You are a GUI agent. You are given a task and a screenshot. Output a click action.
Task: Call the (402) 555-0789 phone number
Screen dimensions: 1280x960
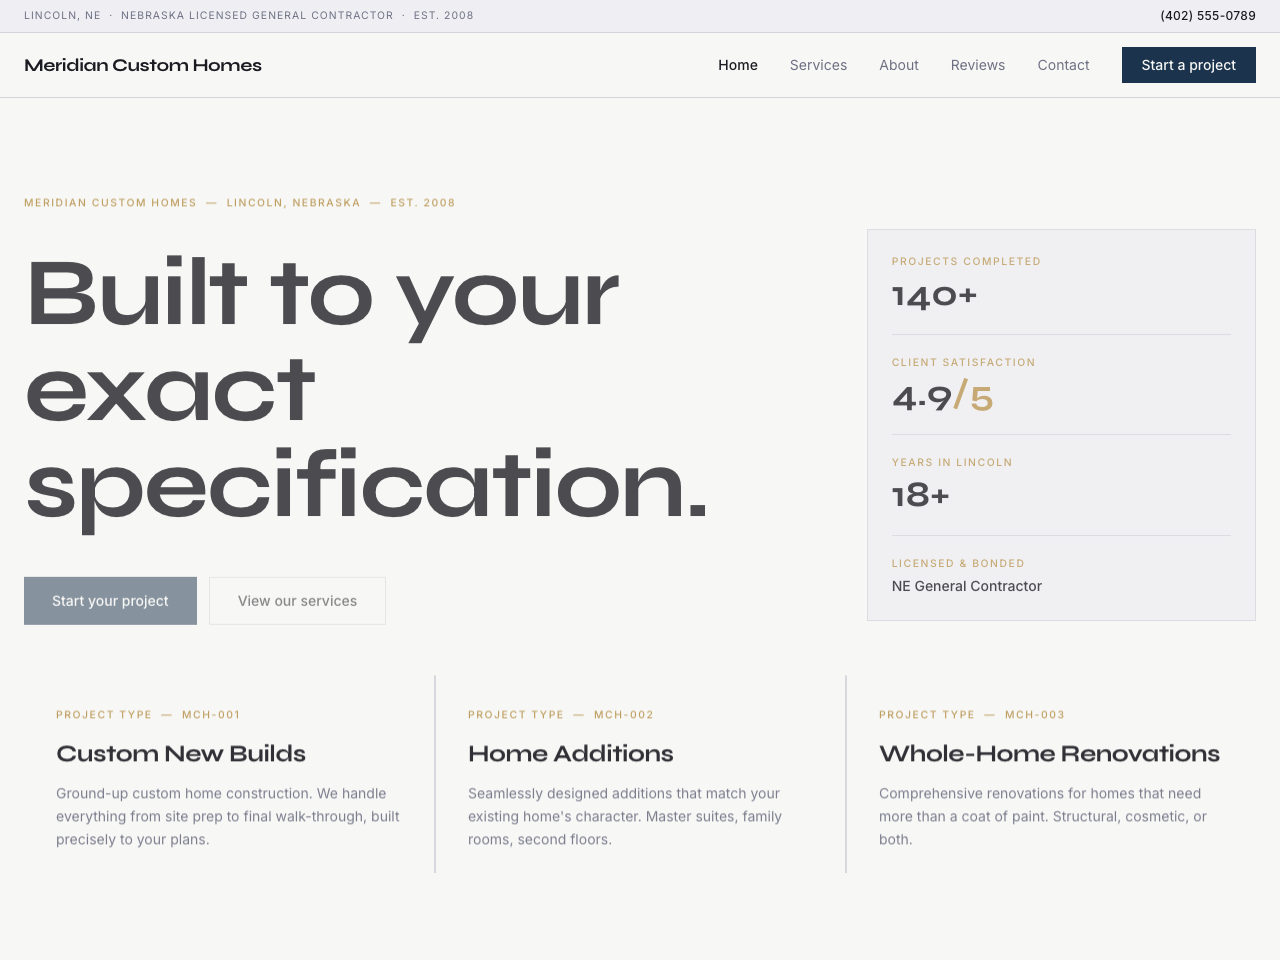(1208, 16)
